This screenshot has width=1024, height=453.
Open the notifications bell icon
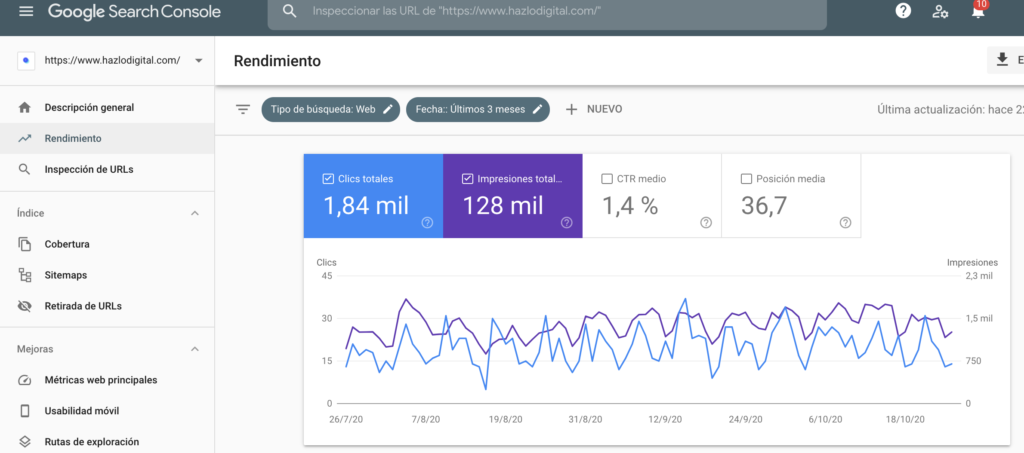click(x=977, y=12)
